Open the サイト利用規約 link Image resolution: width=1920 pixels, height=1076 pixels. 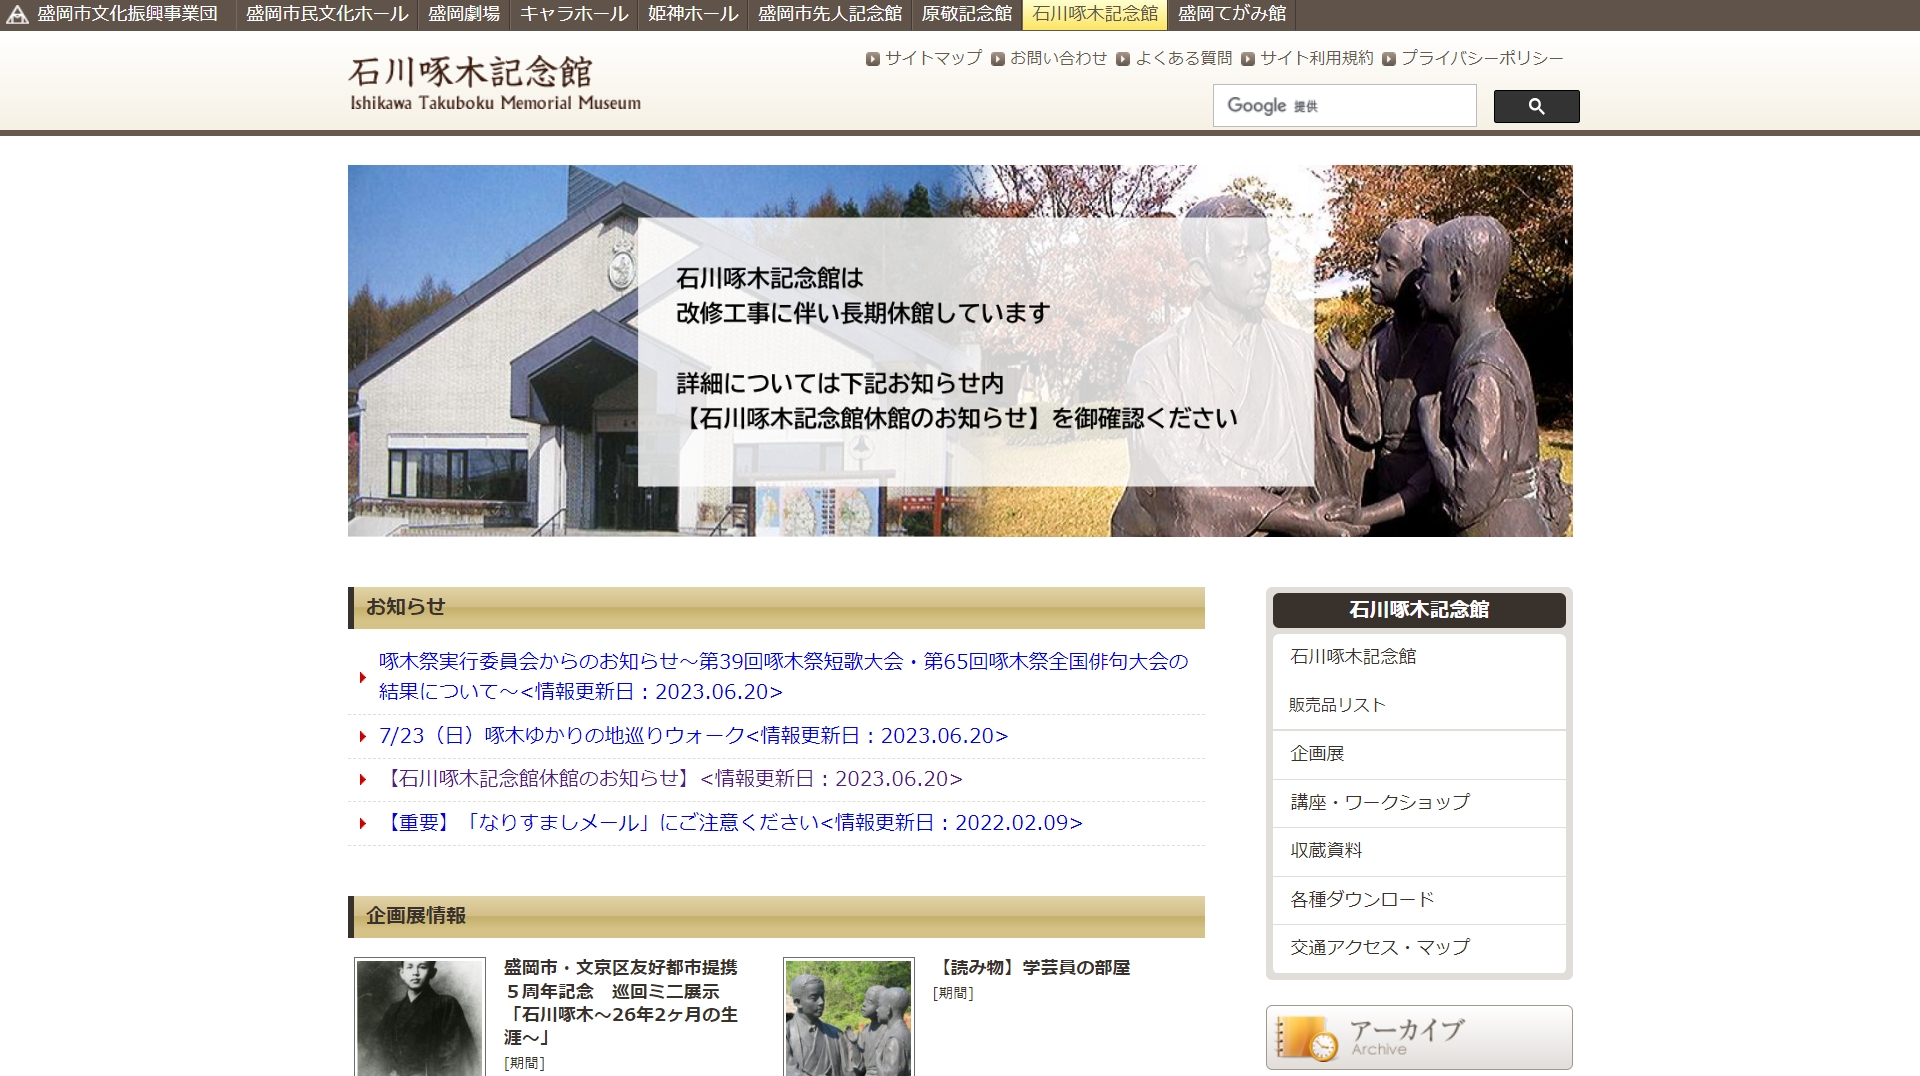1317,58
